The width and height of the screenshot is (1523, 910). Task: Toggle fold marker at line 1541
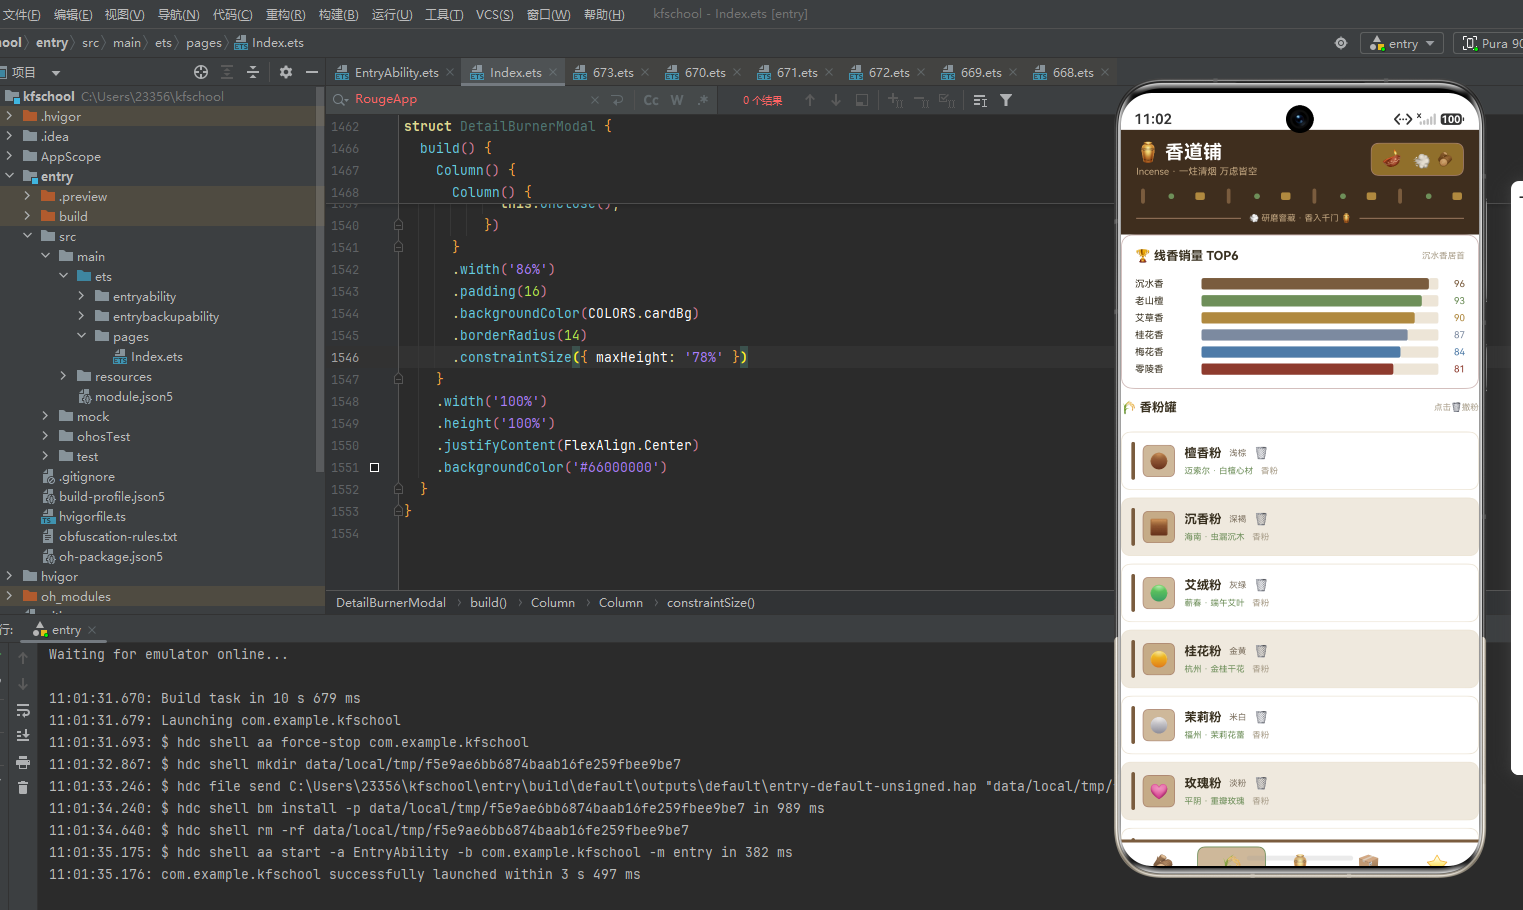(398, 247)
